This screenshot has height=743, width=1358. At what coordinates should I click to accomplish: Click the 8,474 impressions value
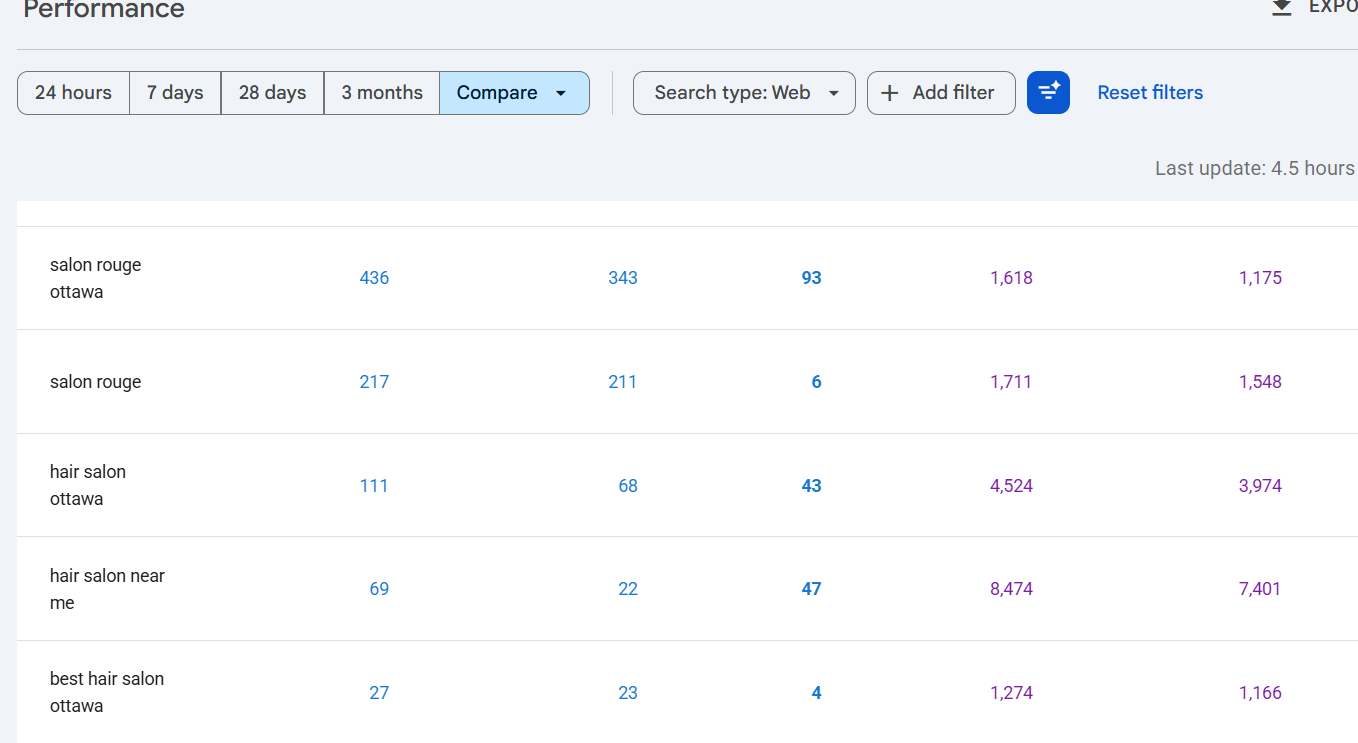point(1011,589)
